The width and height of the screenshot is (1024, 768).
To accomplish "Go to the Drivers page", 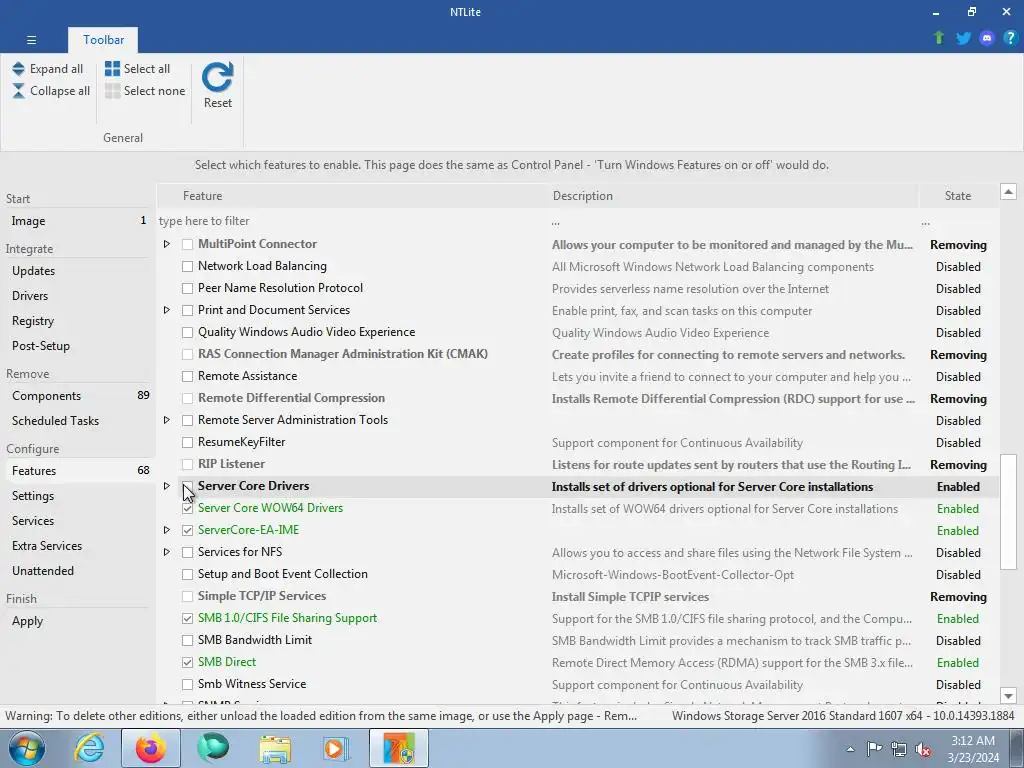I will (x=78, y=296).
